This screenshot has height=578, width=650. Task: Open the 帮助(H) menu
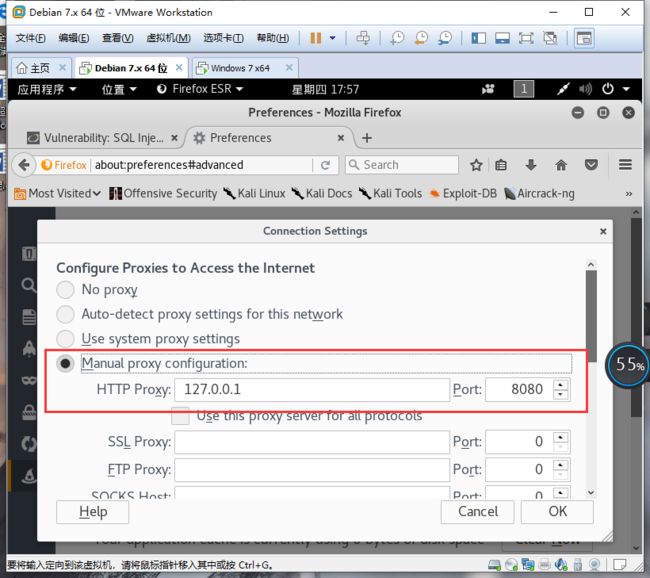[x=273, y=38]
